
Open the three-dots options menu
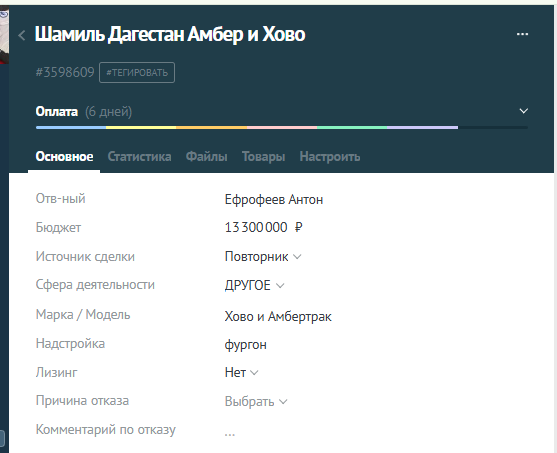point(522,34)
